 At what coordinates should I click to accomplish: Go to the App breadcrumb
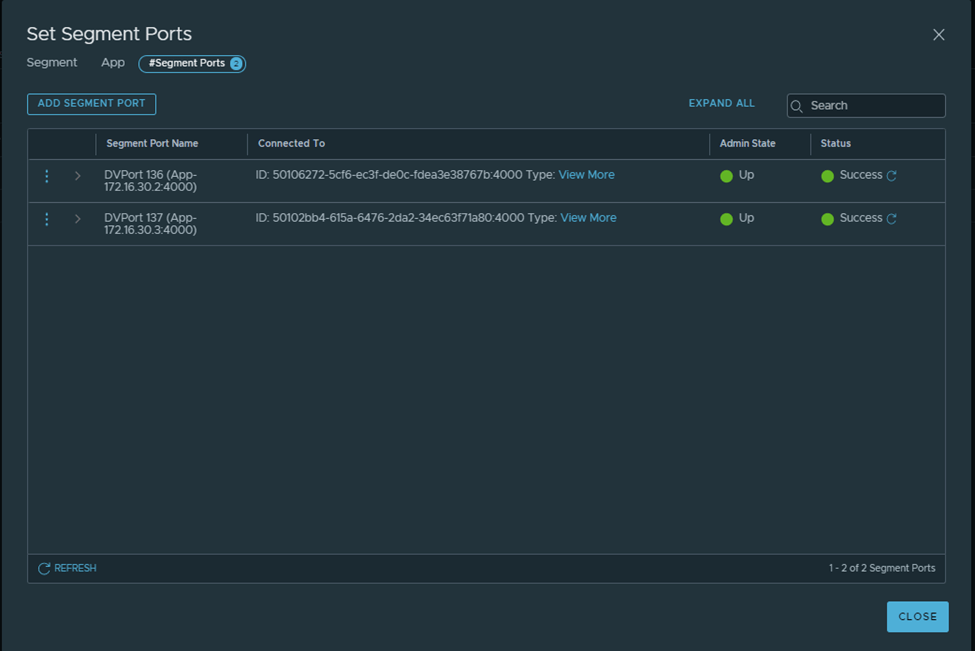(x=113, y=63)
